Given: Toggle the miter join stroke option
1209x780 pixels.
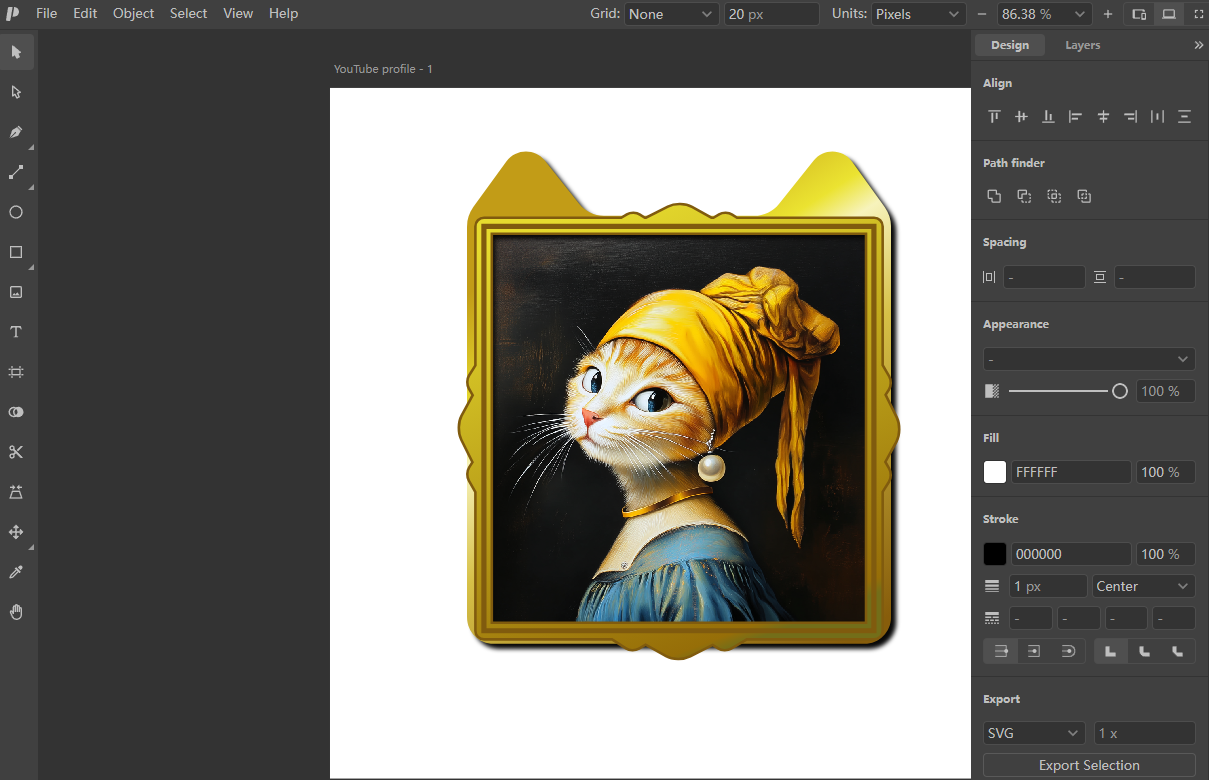Looking at the screenshot, I should click(x=1111, y=651).
